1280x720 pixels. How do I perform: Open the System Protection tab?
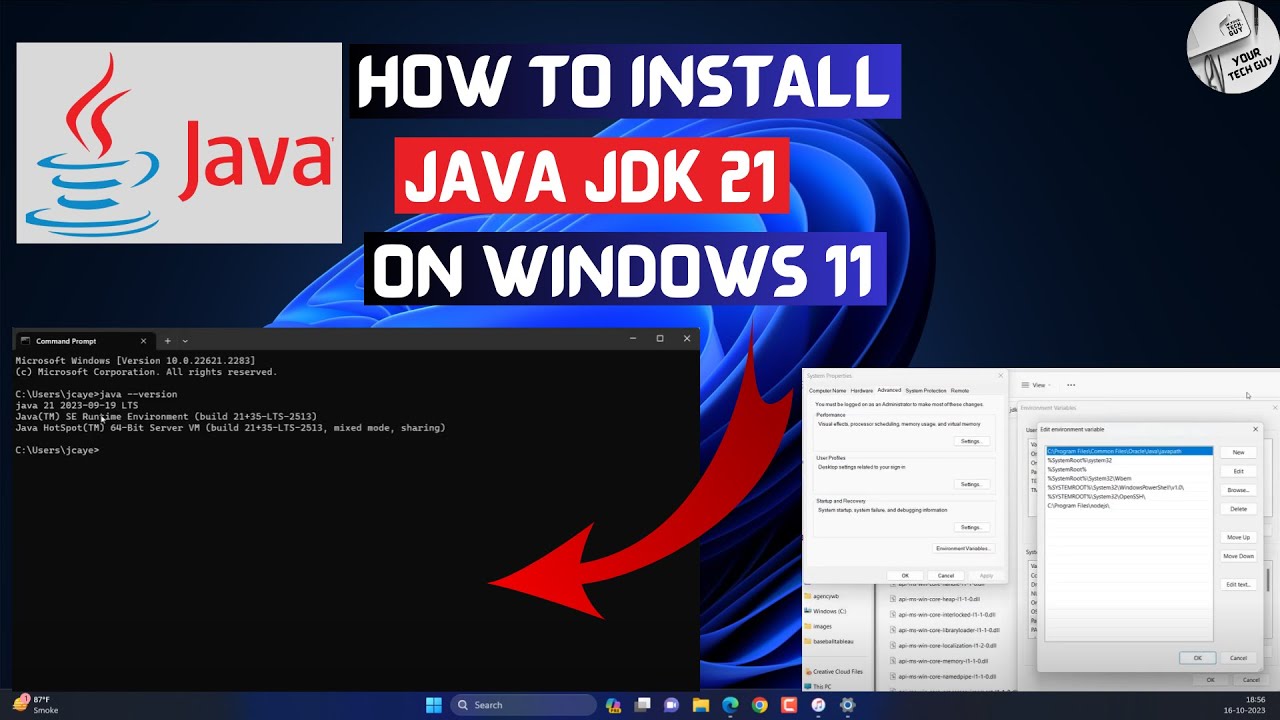tap(926, 390)
